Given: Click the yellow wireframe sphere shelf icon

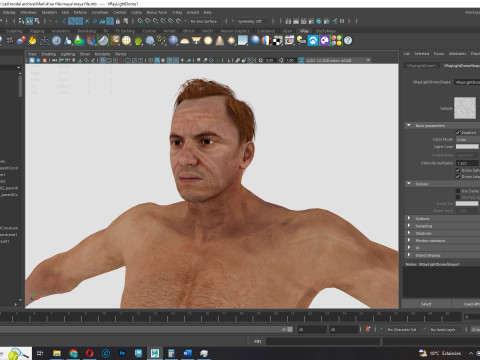Looking at the screenshot, I should (x=126, y=41).
